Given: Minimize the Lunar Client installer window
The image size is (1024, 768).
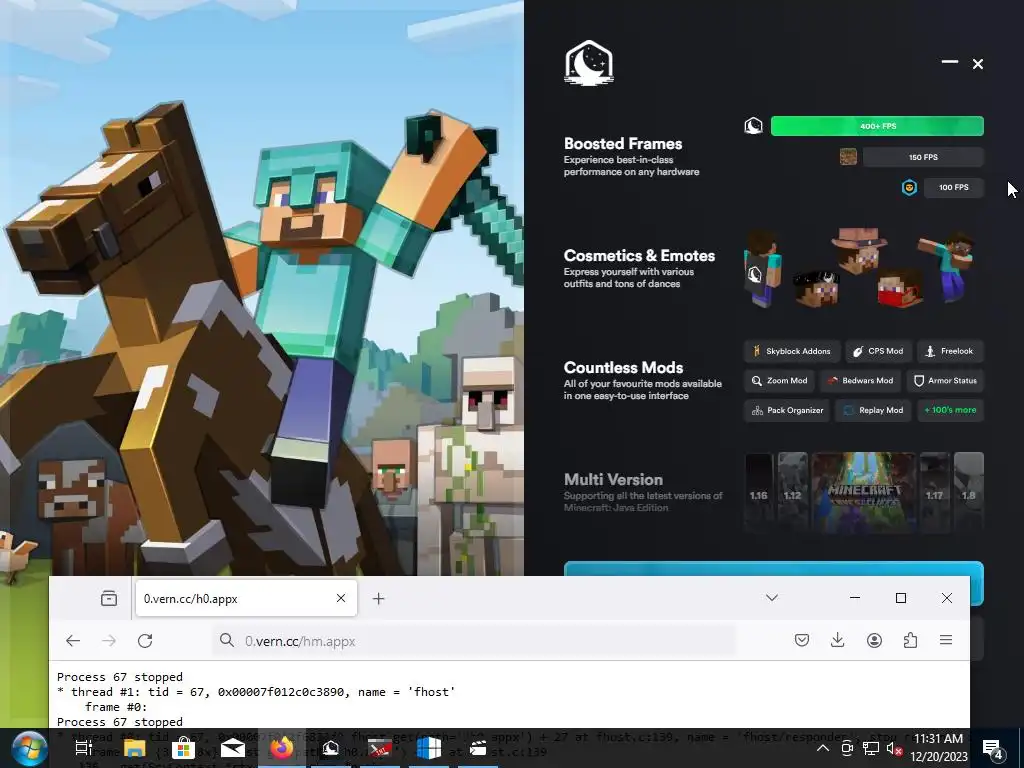Looking at the screenshot, I should click(950, 62).
